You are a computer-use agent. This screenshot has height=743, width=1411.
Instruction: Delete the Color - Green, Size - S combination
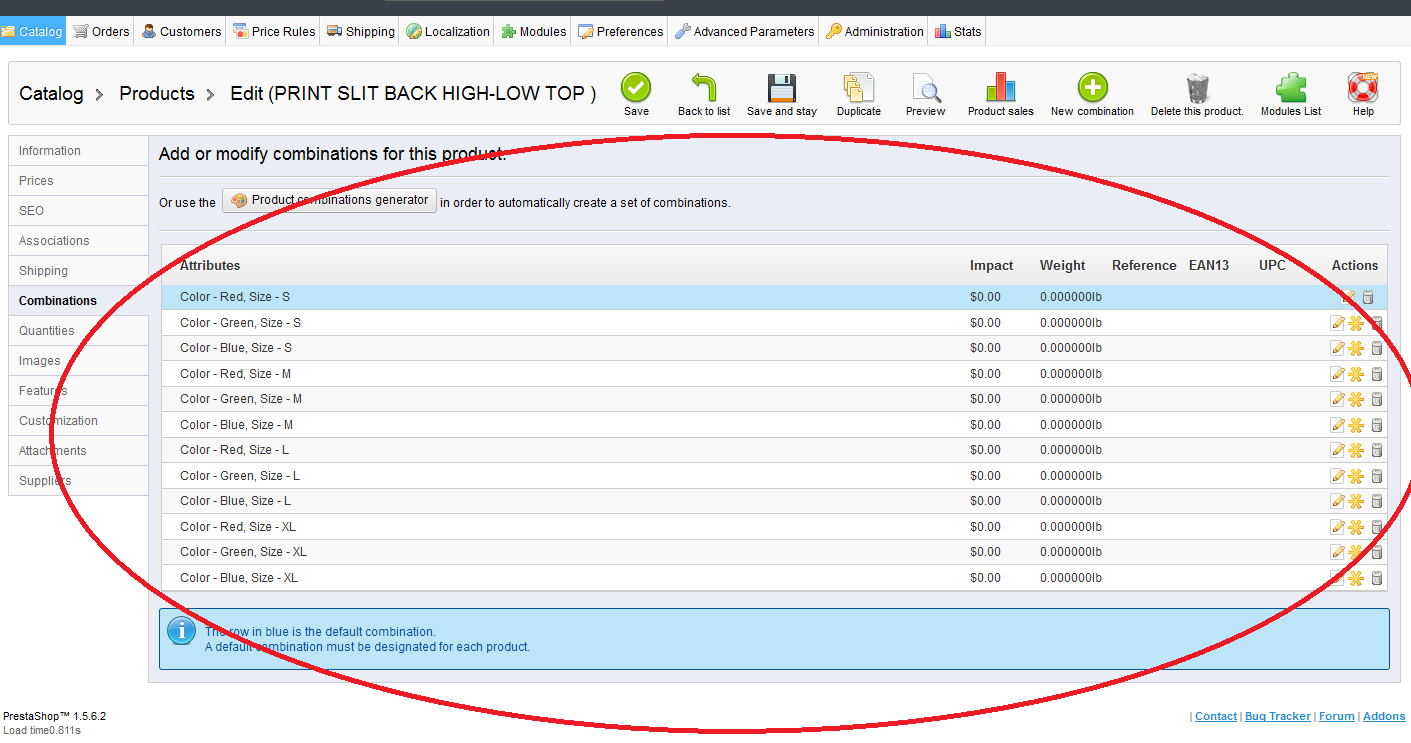pos(1376,323)
